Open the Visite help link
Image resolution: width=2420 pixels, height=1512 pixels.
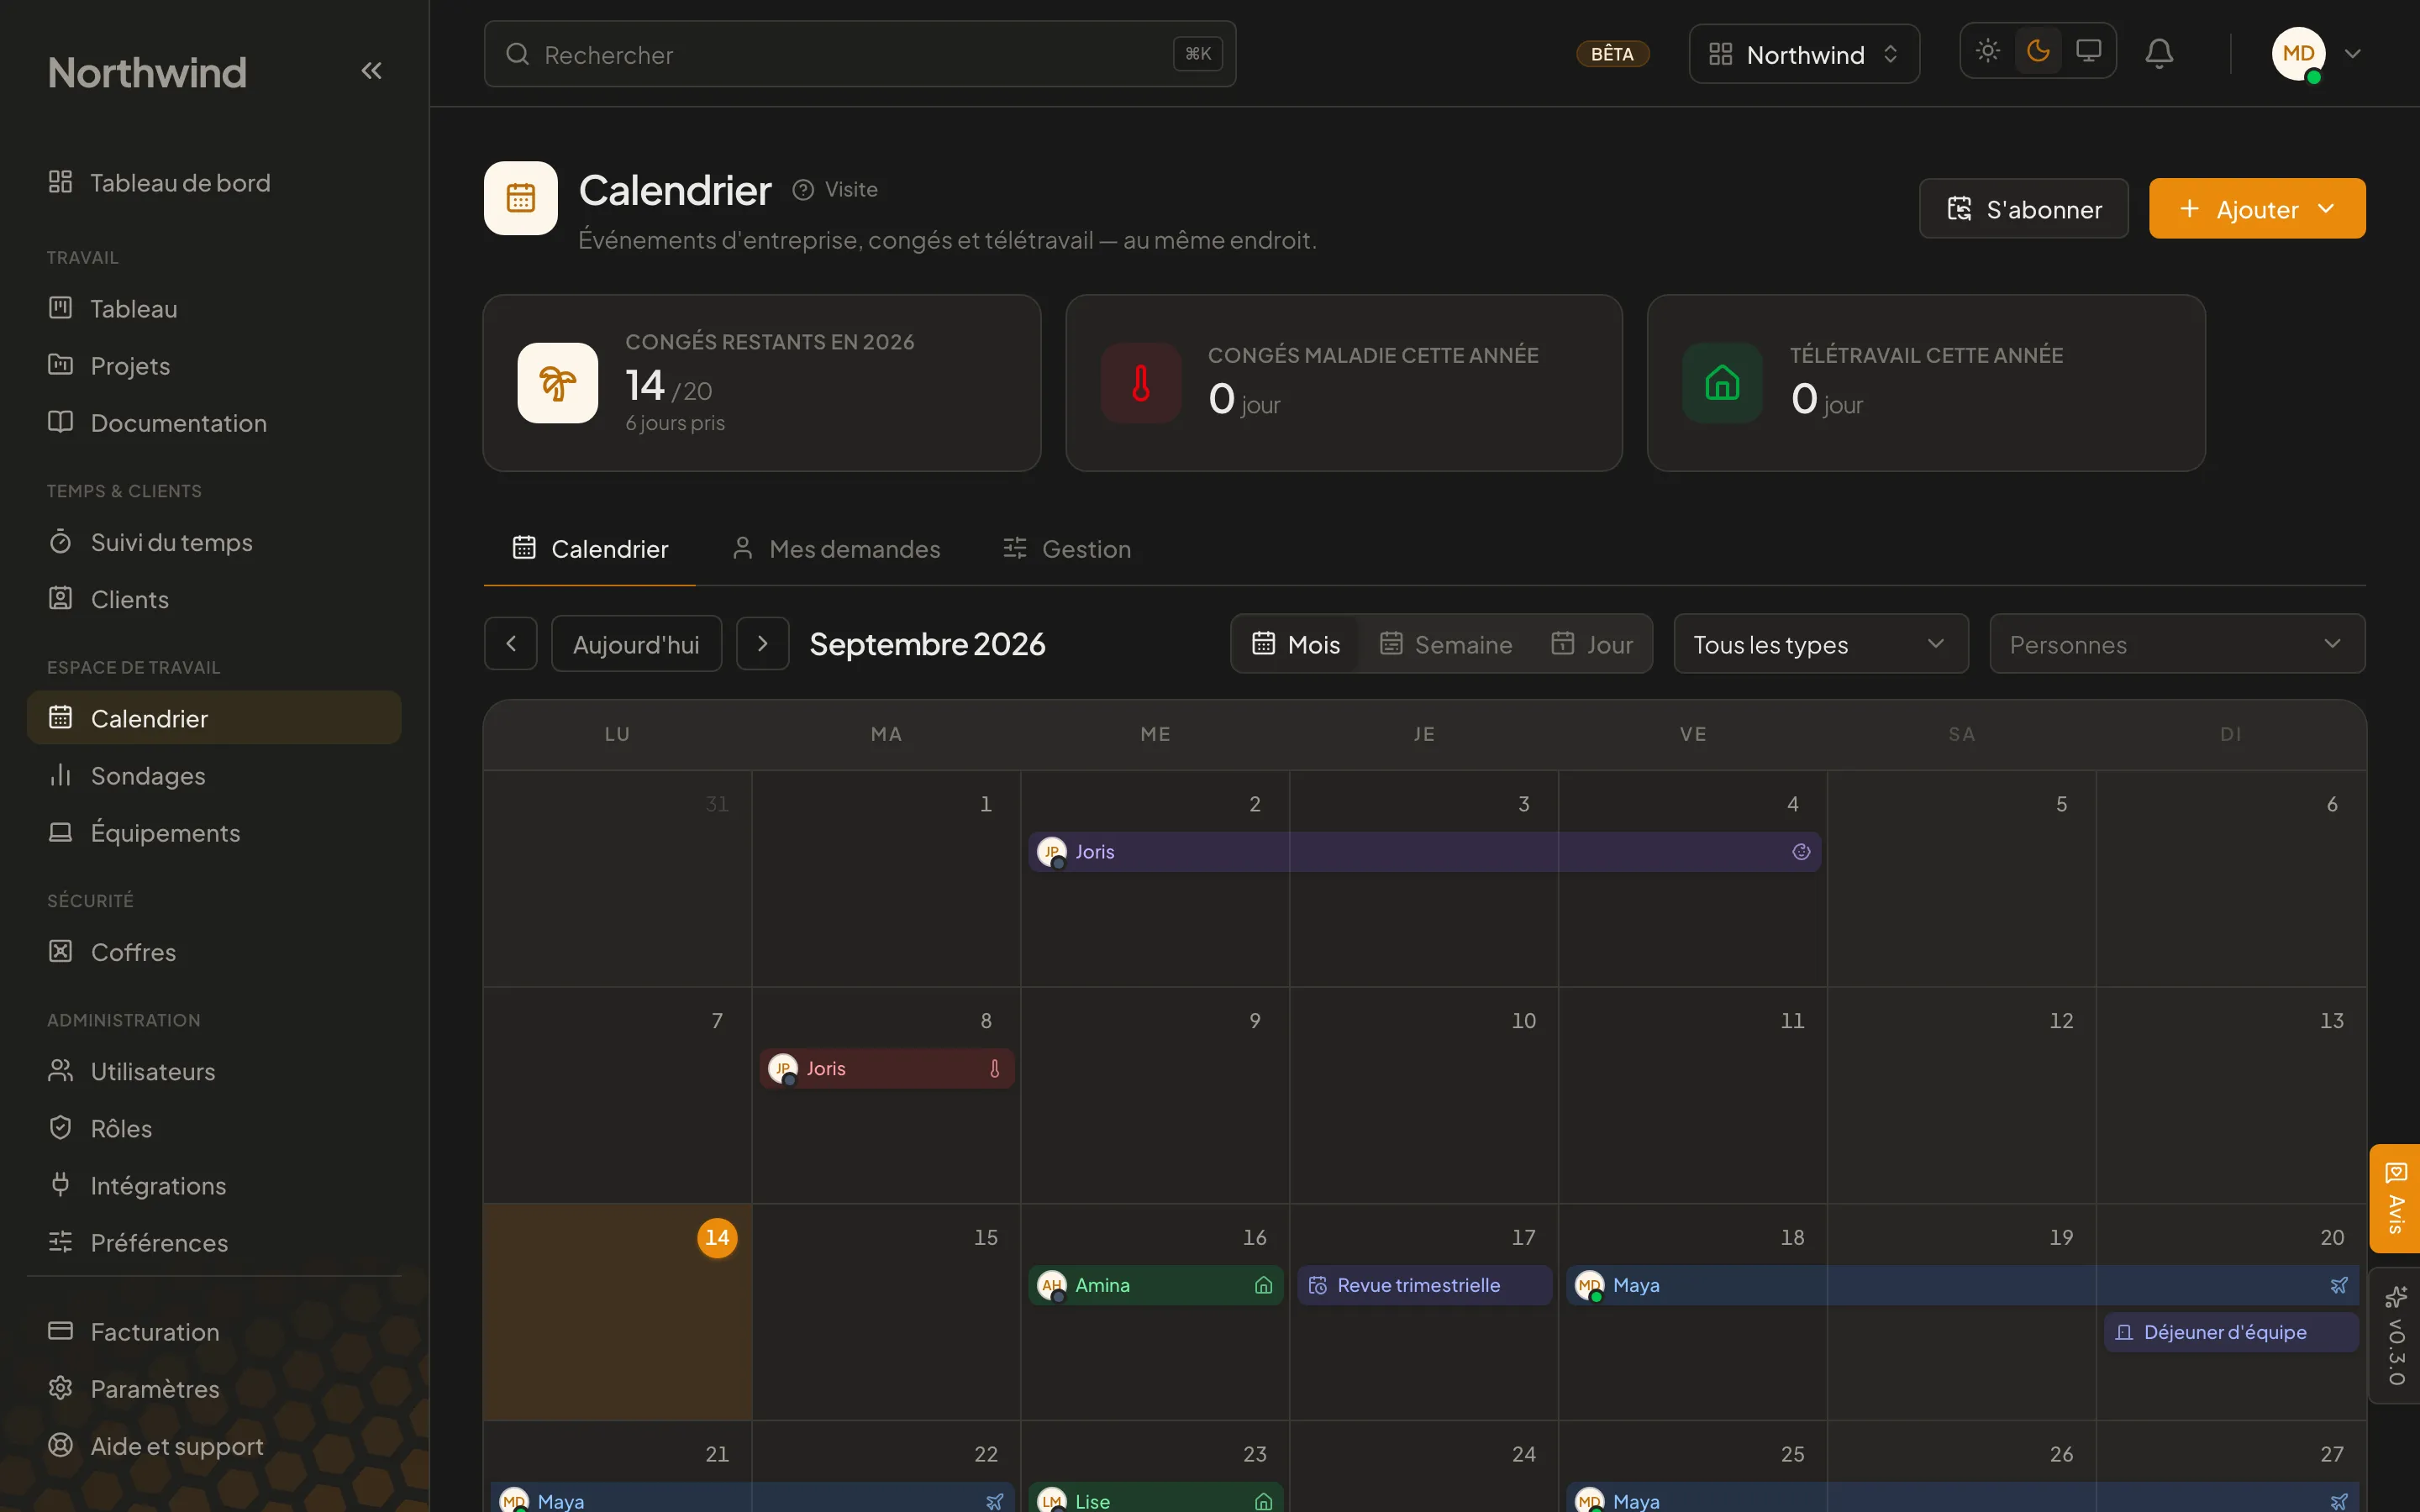click(x=835, y=190)
